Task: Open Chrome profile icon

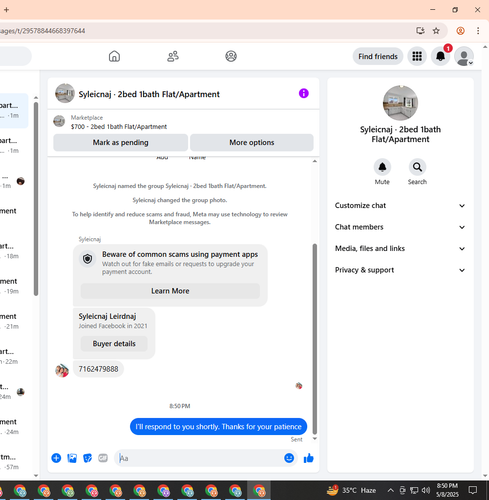Action: (x=460, y=31)
